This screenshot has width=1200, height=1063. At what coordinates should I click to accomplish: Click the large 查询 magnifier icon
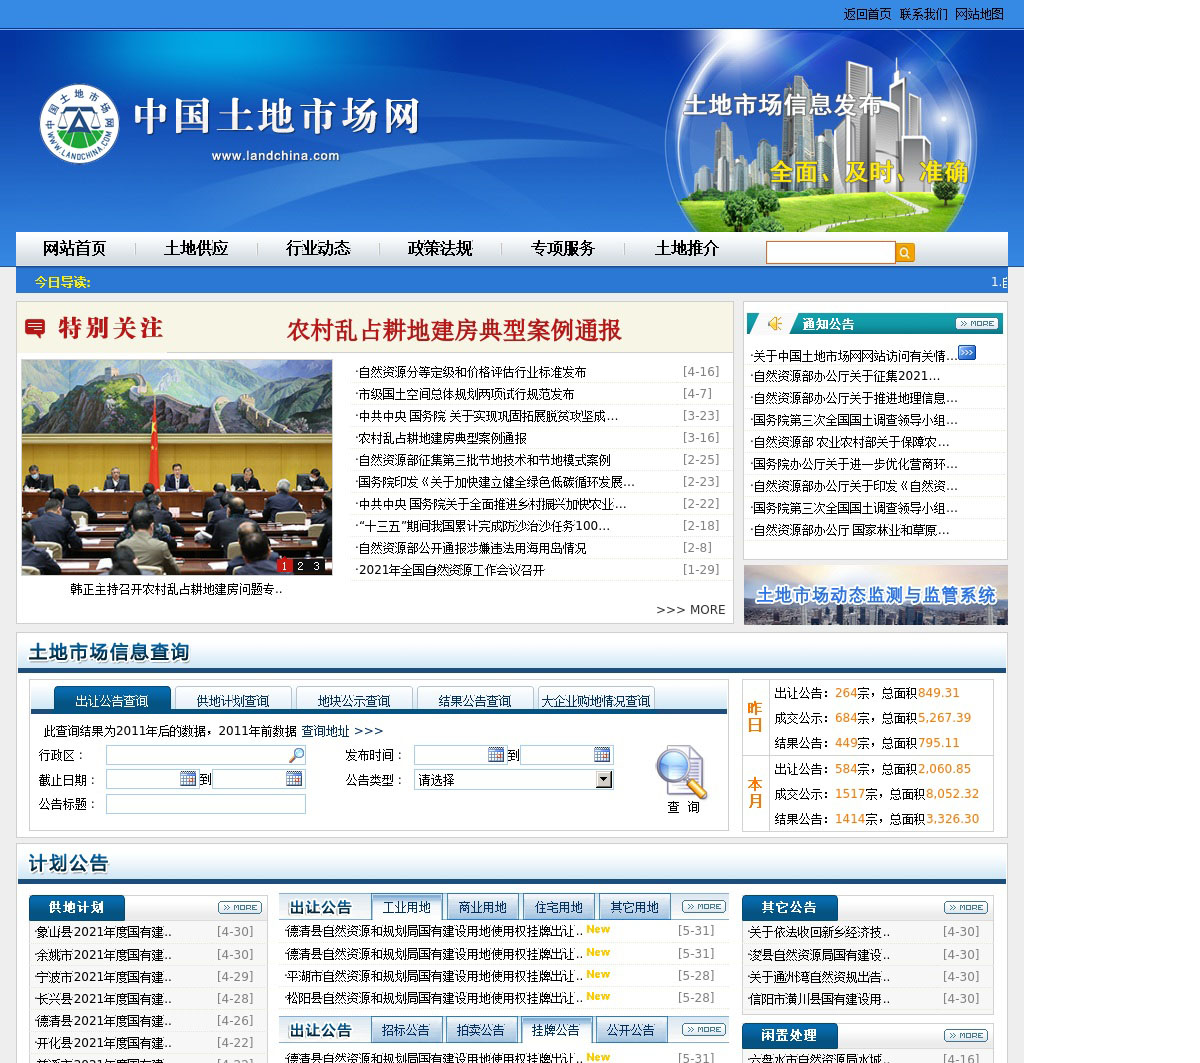point(682,774)
